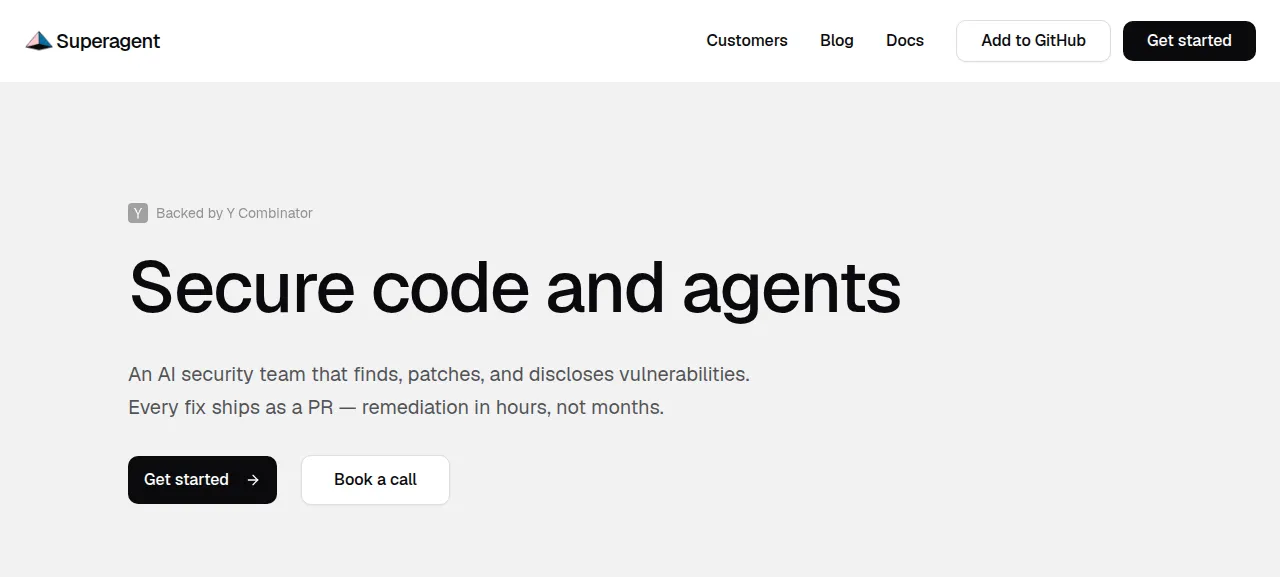
Task: Click the word vulnerabilities in the description
Action: [x=684, y=375]
